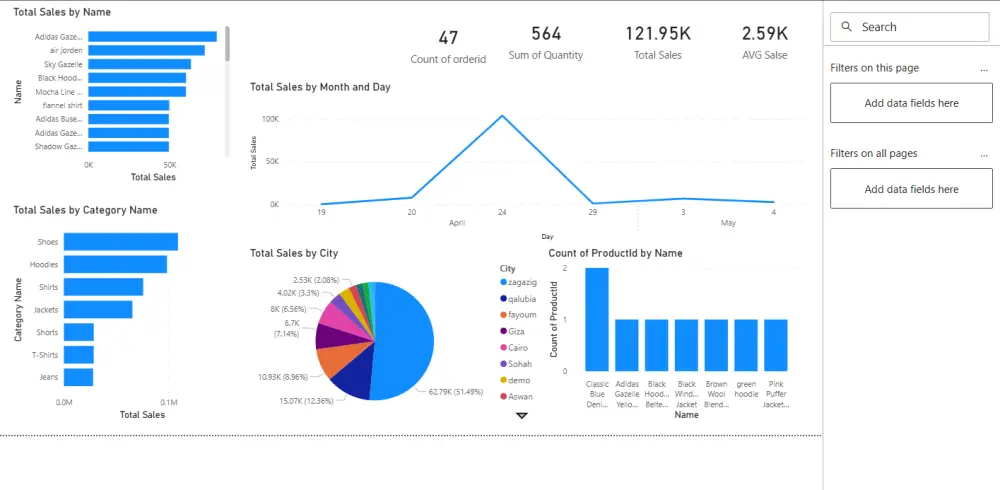The image size is (1000, 490).
Task: Select the Black Hood... bar in Total Sales by Name
Action: (x=137, y=78)
